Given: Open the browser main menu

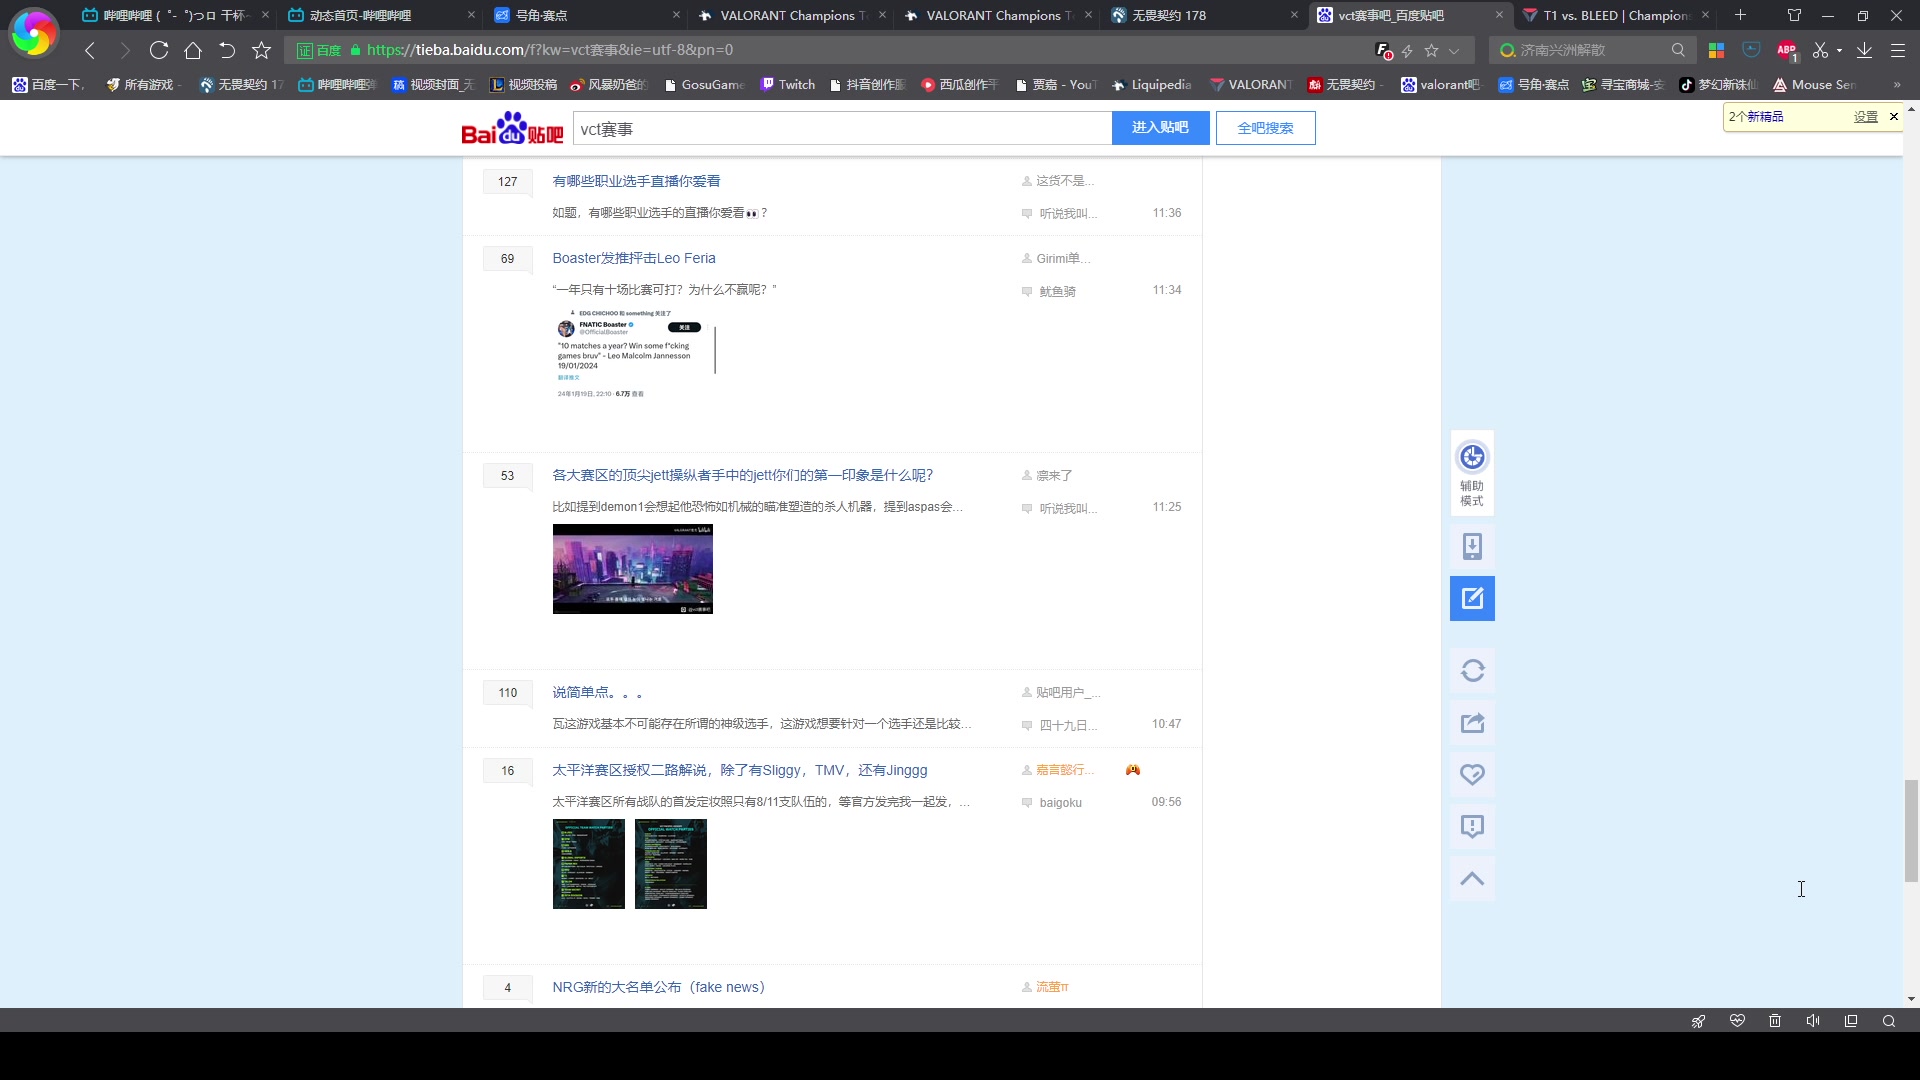Looking at the screenshot, I should [1898, 50].
